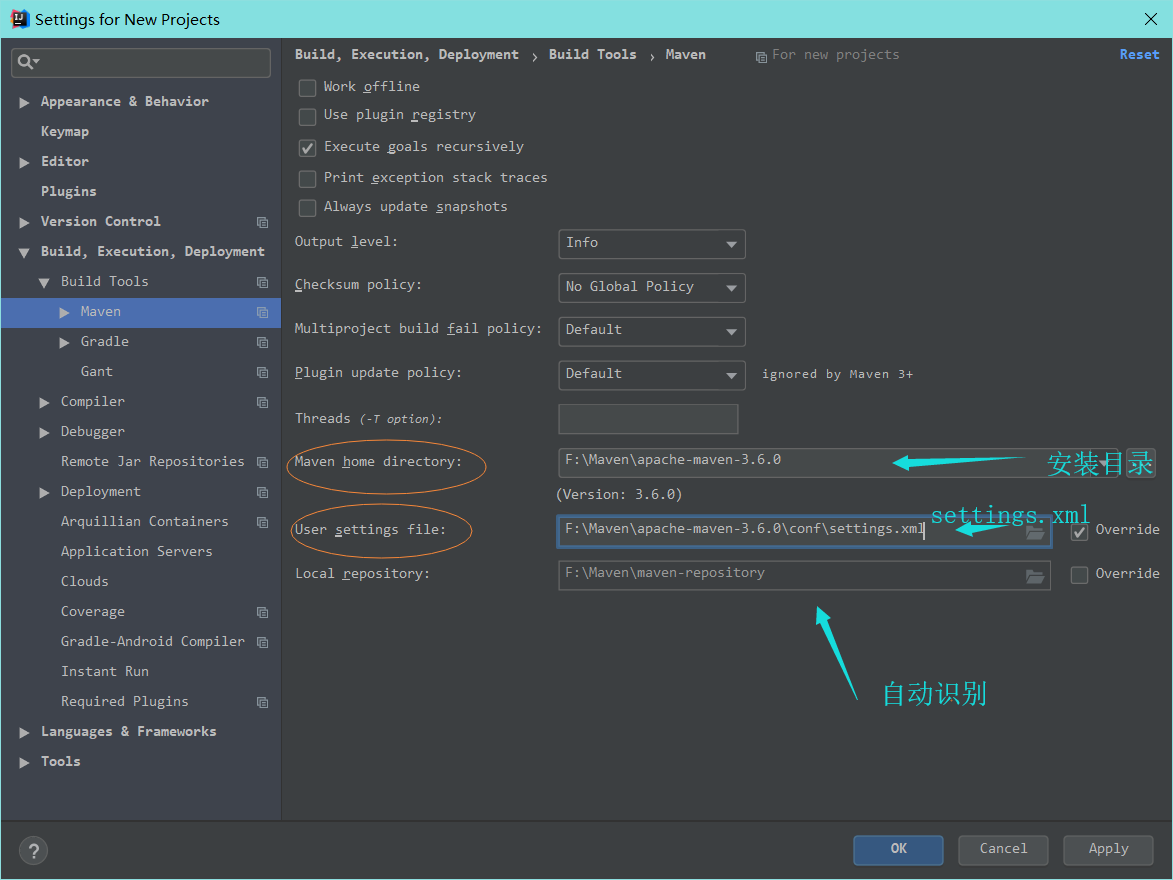Collapse the Build Tools node arrow
Screen dimensions: 1173x880
(44, 282)
